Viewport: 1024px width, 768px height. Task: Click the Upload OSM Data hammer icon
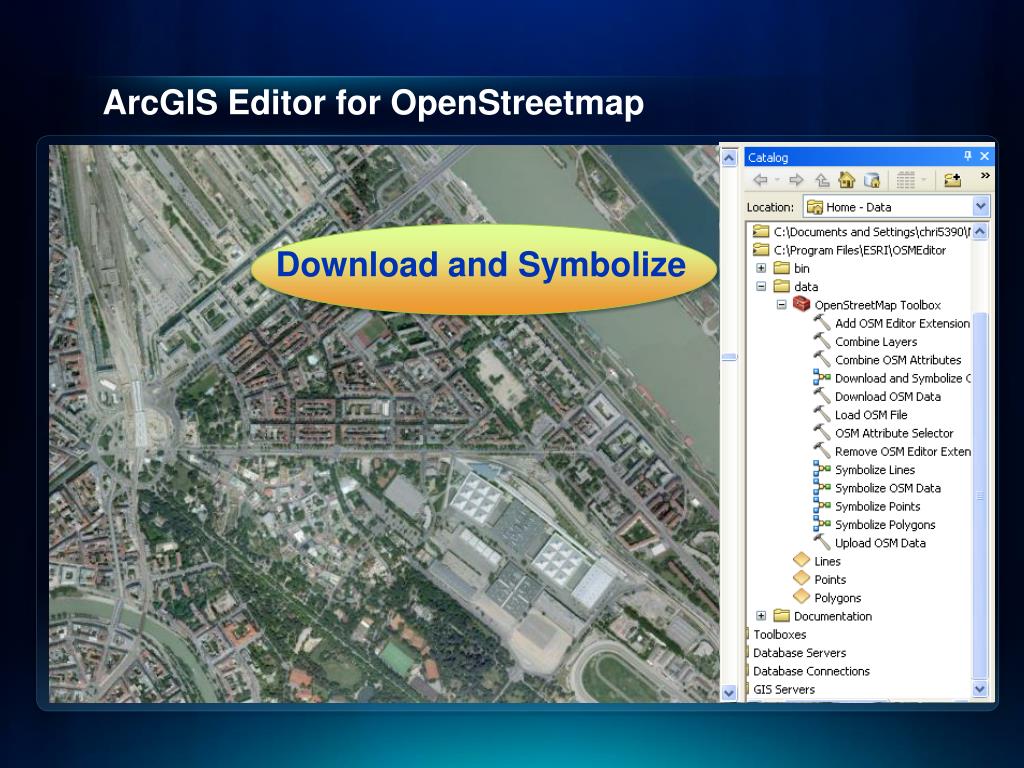pyautogui.click(x=822, y=542)
